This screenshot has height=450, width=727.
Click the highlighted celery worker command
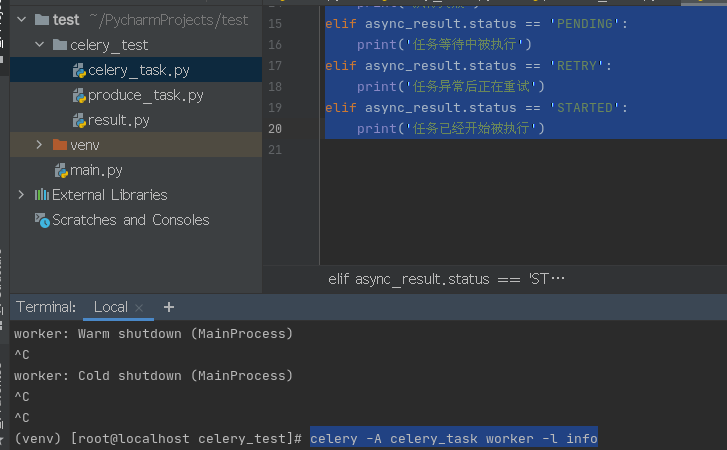click(453, 438)
